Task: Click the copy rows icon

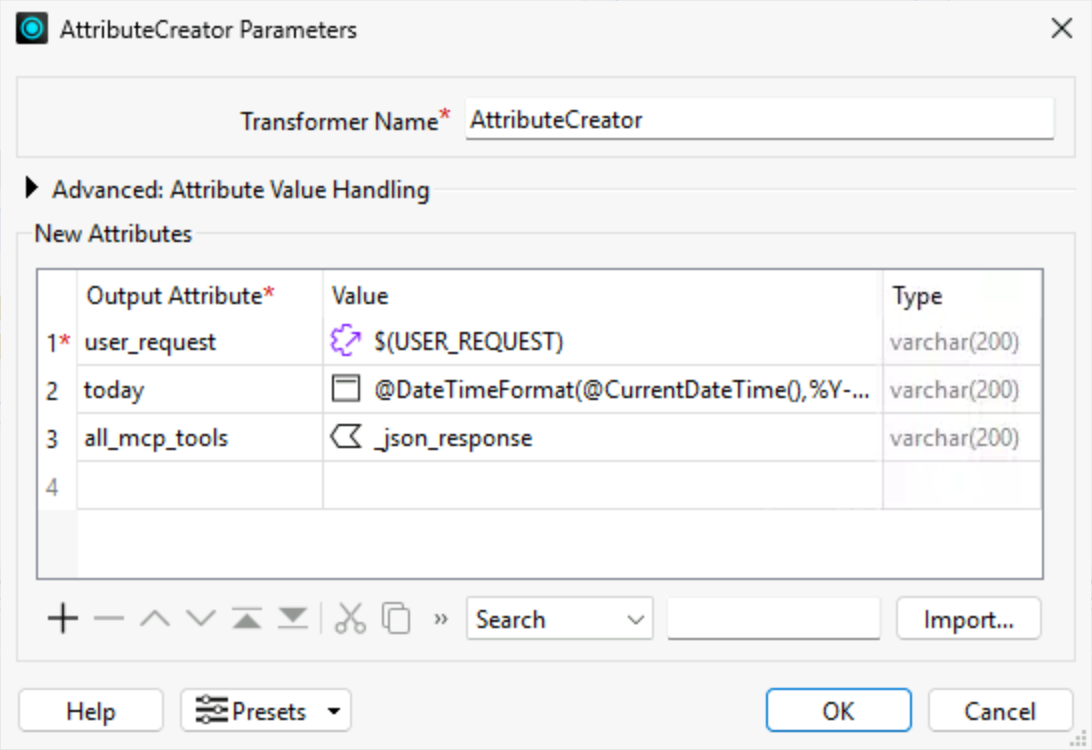Action: point(396,618)
